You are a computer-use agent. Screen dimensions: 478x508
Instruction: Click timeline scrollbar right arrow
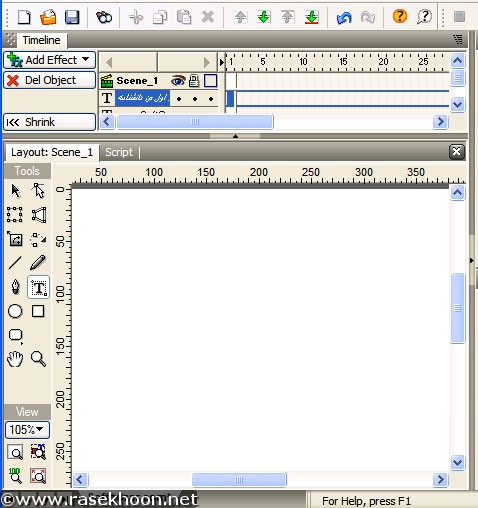point(441,122)
